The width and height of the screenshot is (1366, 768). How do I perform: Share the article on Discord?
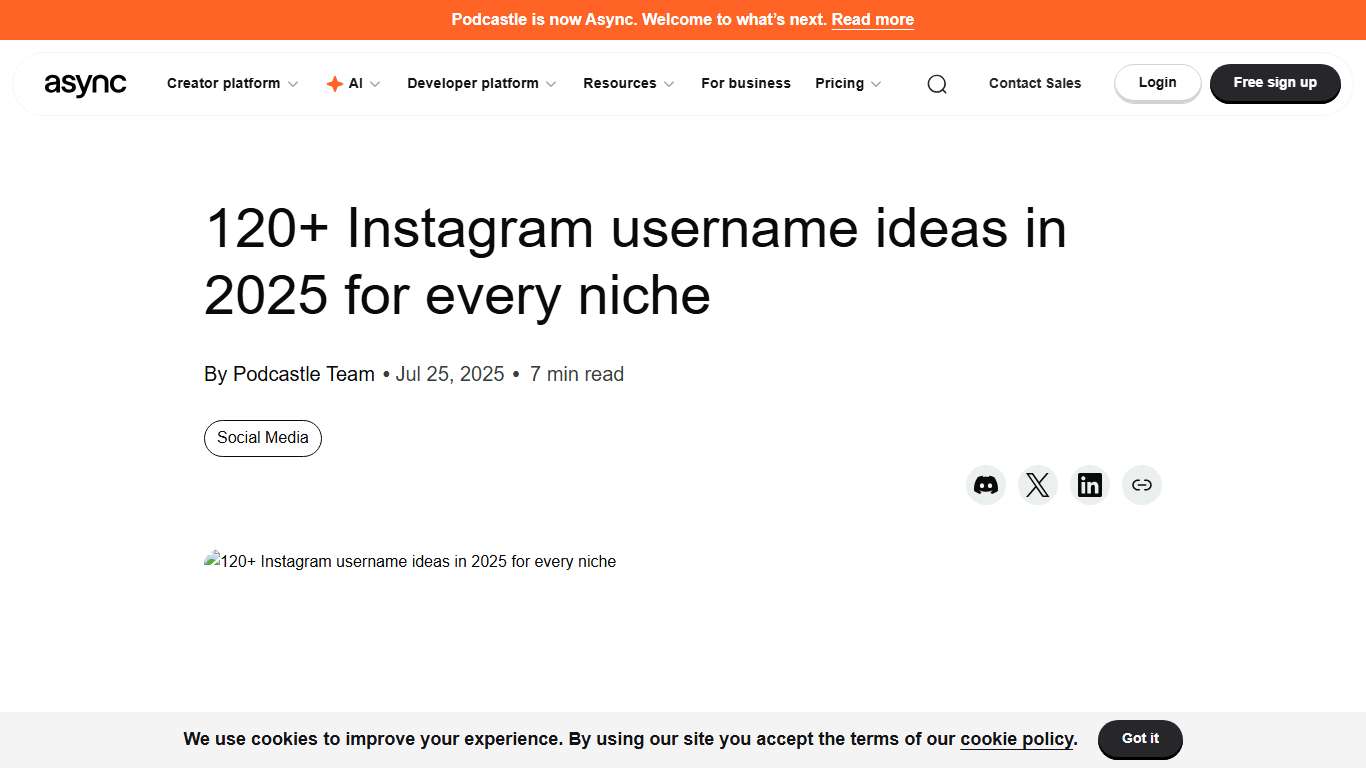click(x=986, y=484)
